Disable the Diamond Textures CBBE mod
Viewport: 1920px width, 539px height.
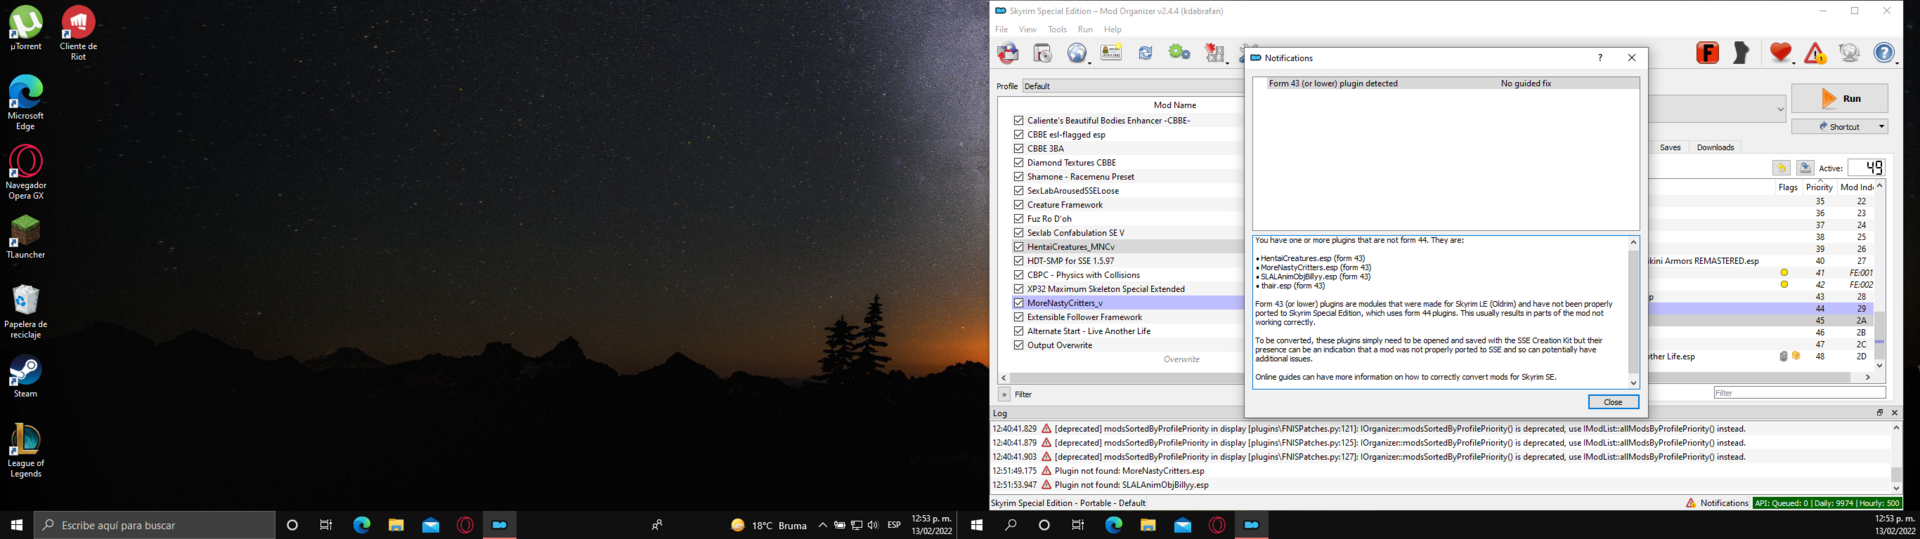(1019, 162)
